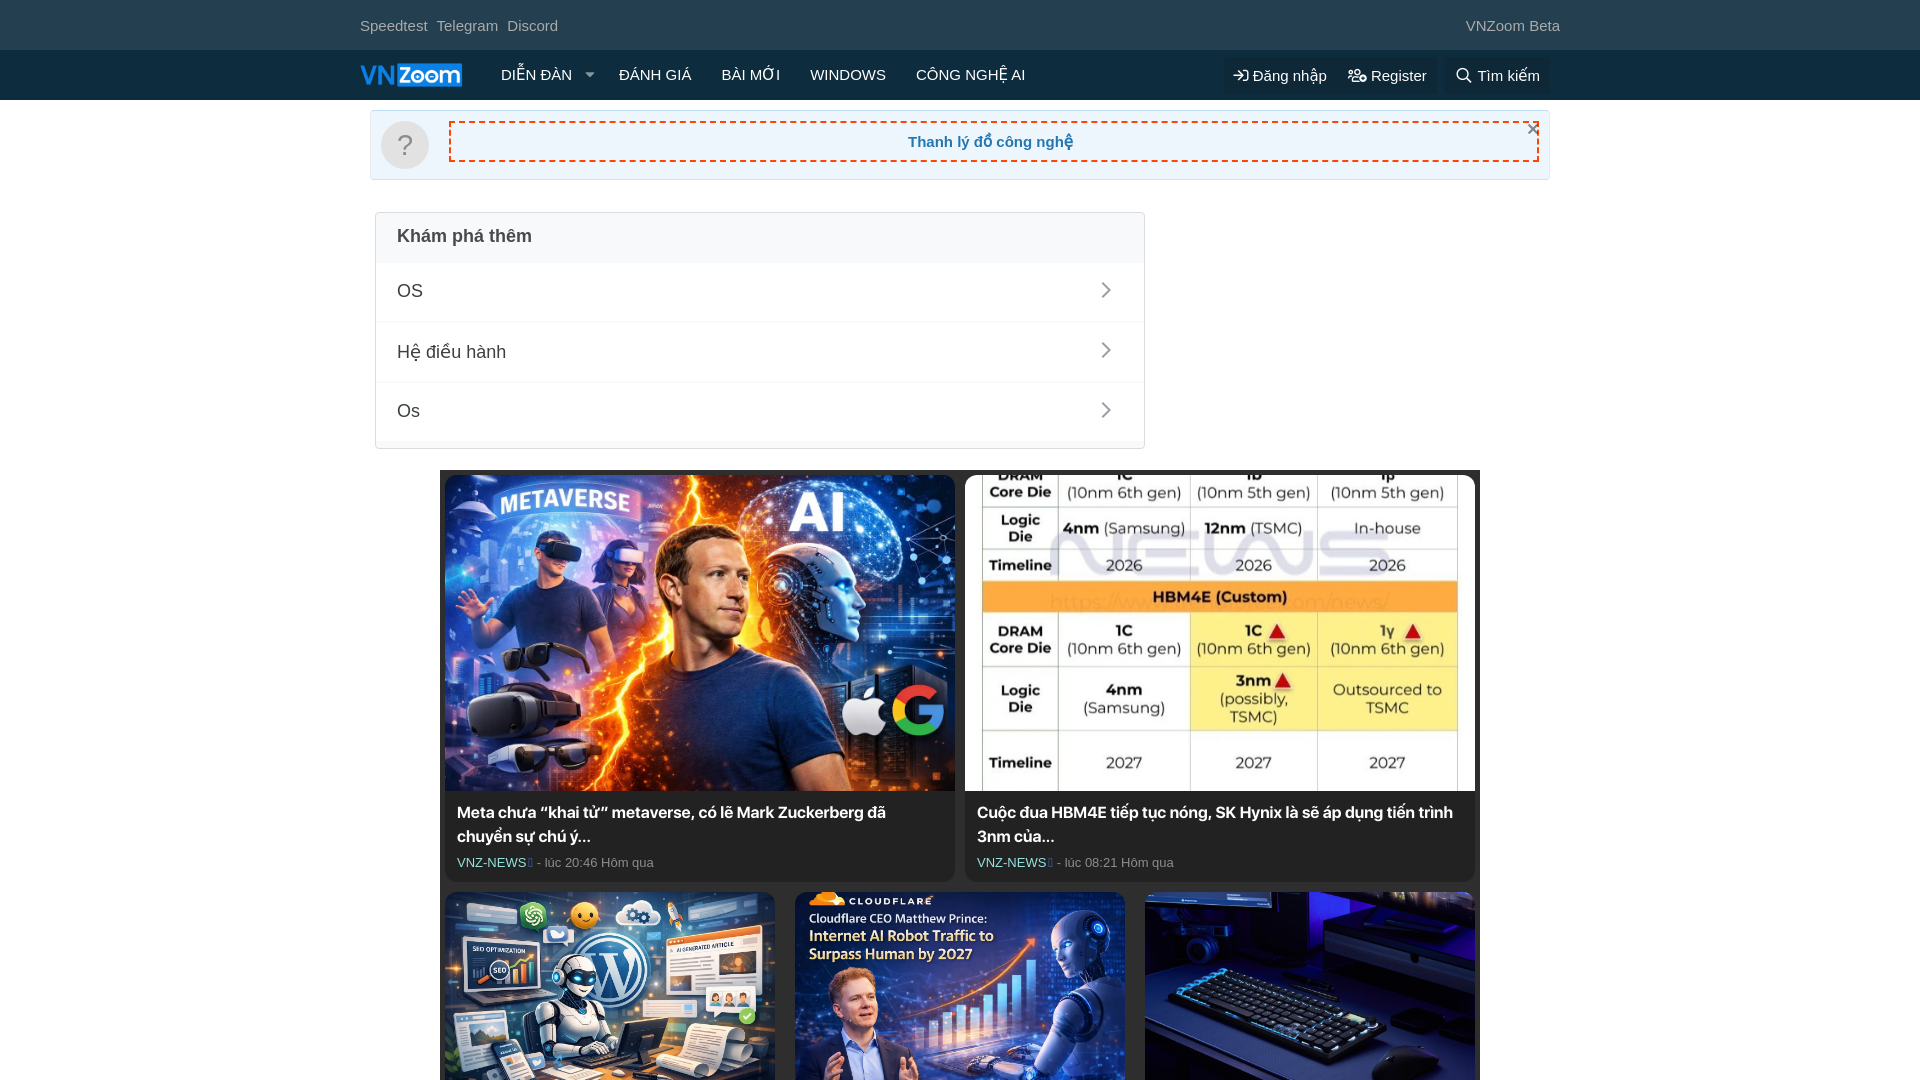Click the Register button
This screenshot has height=1080, width=1920.
point(1387,76)
